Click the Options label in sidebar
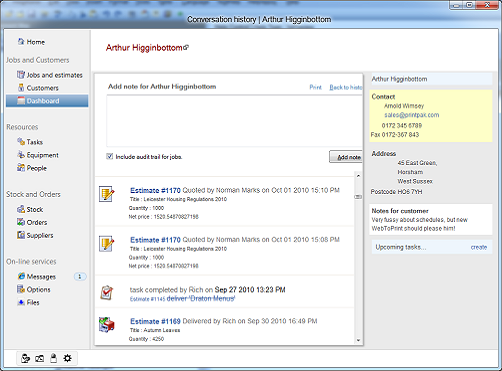 click(38, 290)
